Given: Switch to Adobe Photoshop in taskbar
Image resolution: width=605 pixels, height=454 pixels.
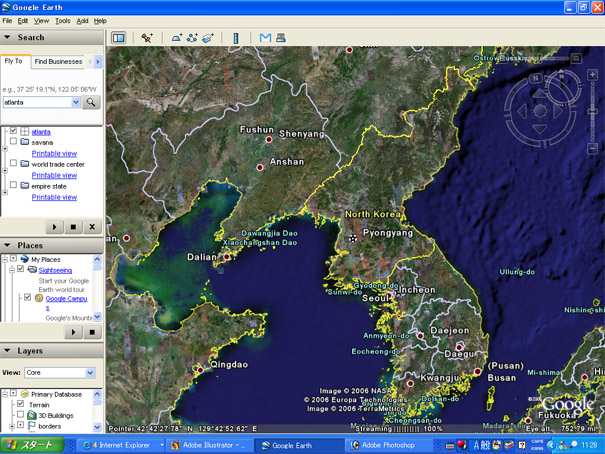Looking at the screenshot, I should pos(388,445).
